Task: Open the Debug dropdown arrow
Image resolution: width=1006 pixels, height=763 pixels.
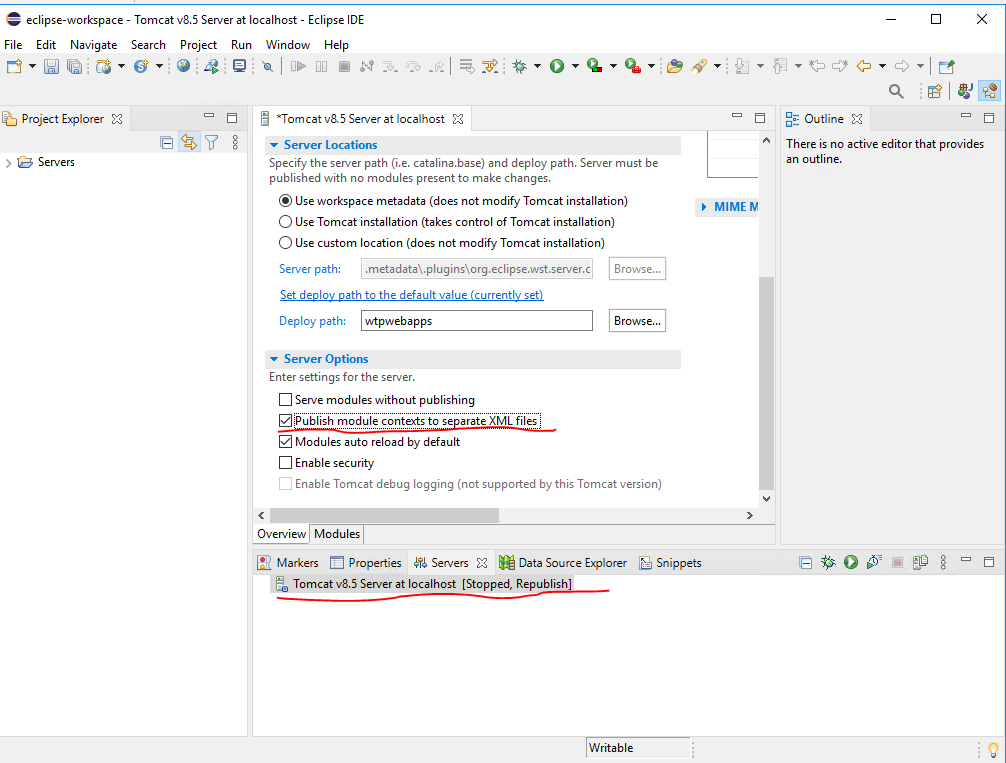Action: click(537, 66)
